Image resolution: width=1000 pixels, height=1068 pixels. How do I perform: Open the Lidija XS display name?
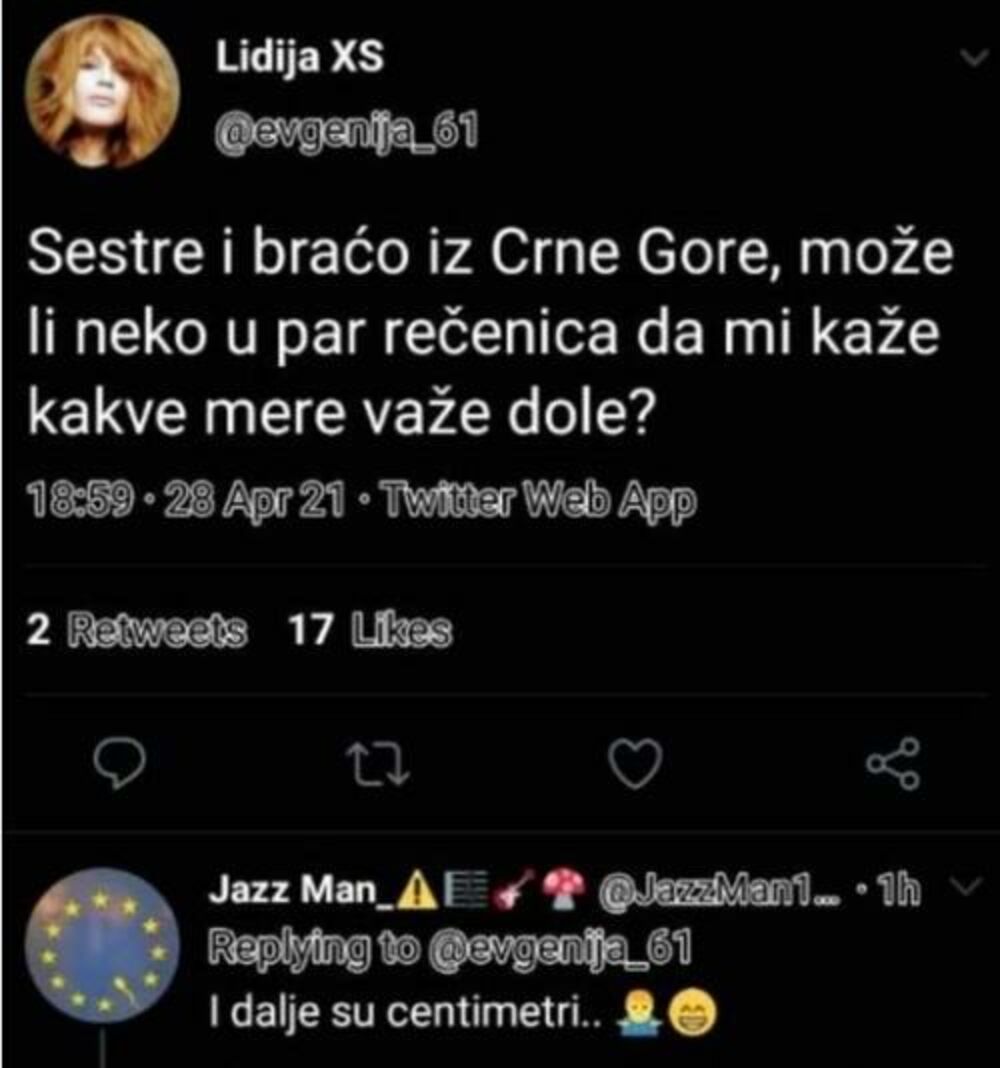tap(300, 58)
